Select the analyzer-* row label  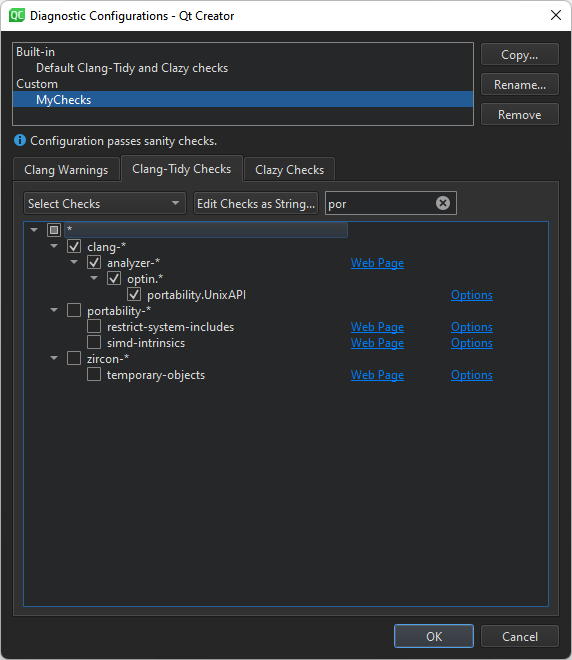(133, 263)
